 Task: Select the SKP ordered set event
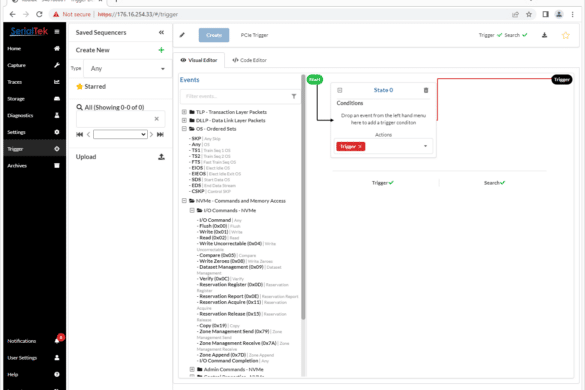[205, 138]
